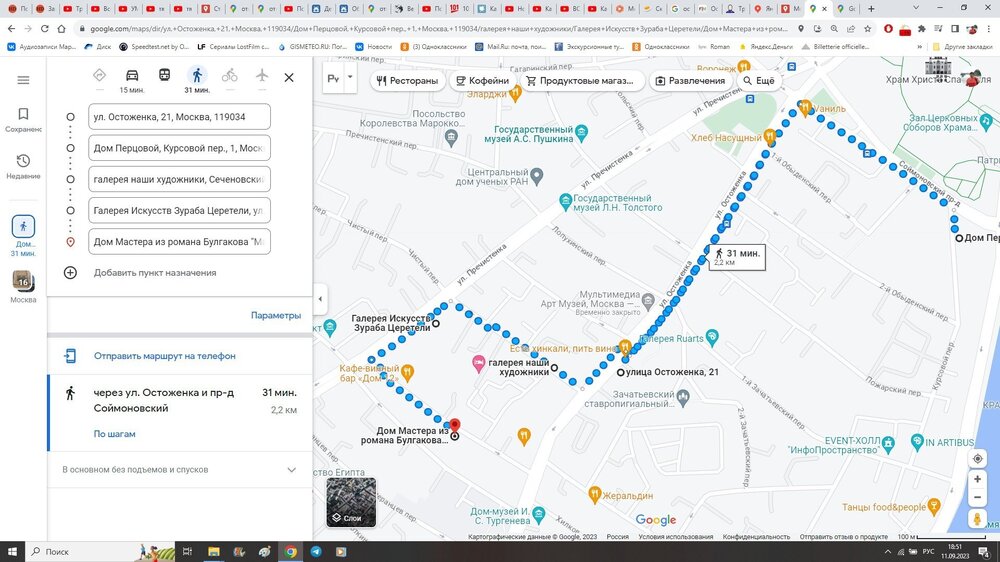Open Telegram from taskbar

point(316,552)
